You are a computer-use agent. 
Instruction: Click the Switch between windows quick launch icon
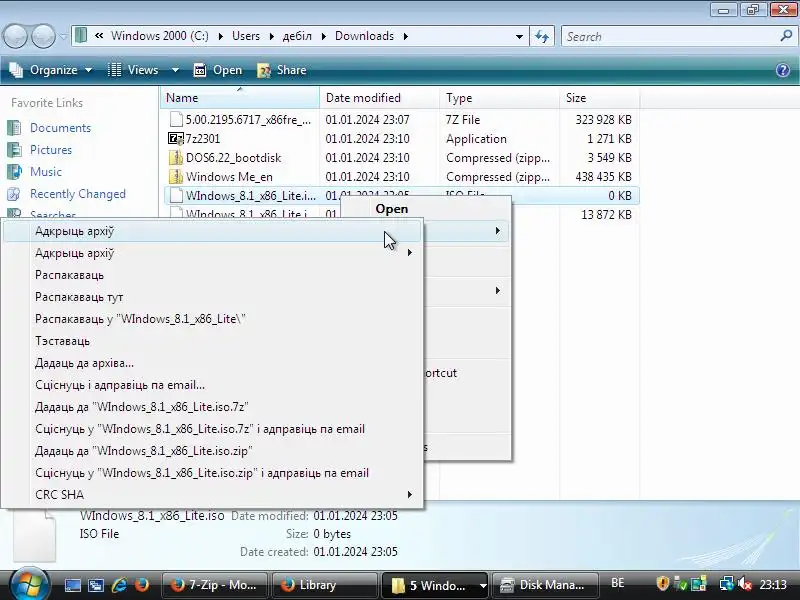[x=96, y=585]
